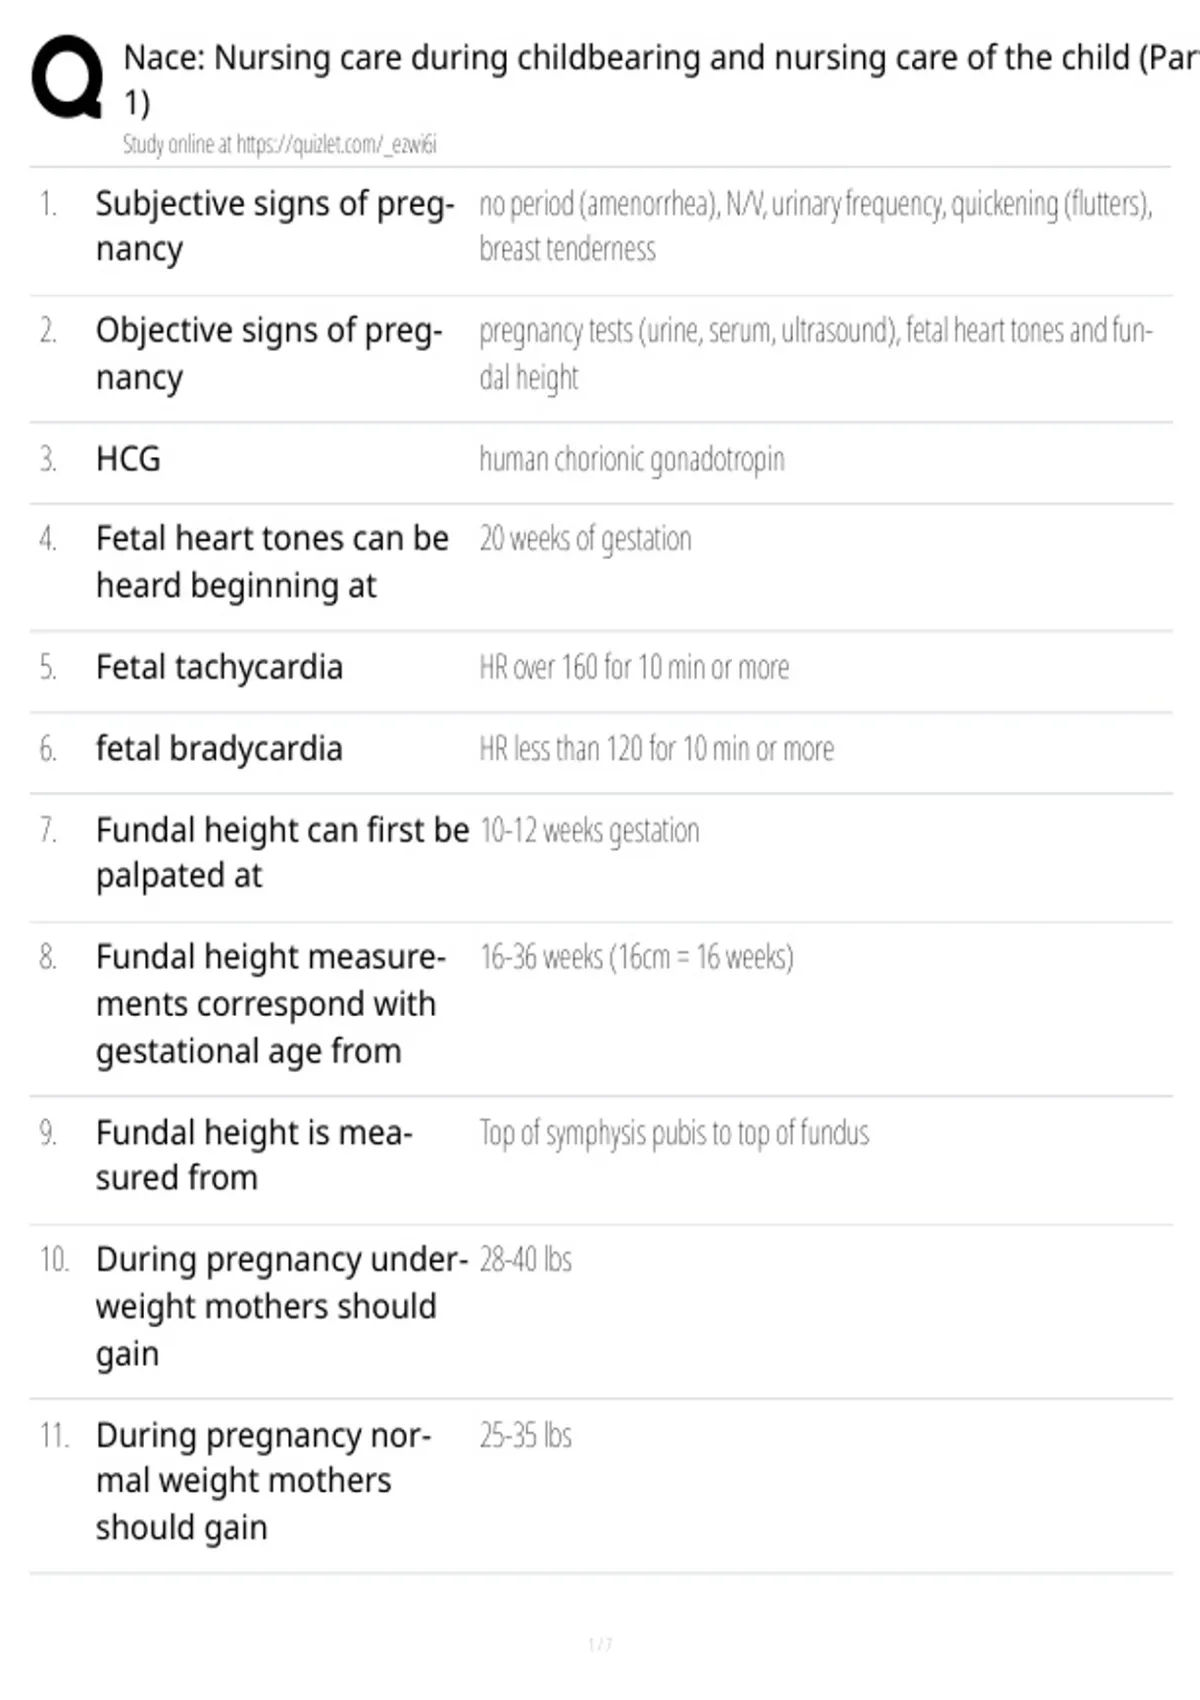Viewport: 1200px width, 1700px height.
Task: Click the Quizlet Q logo icon
Action: point(67,78)
